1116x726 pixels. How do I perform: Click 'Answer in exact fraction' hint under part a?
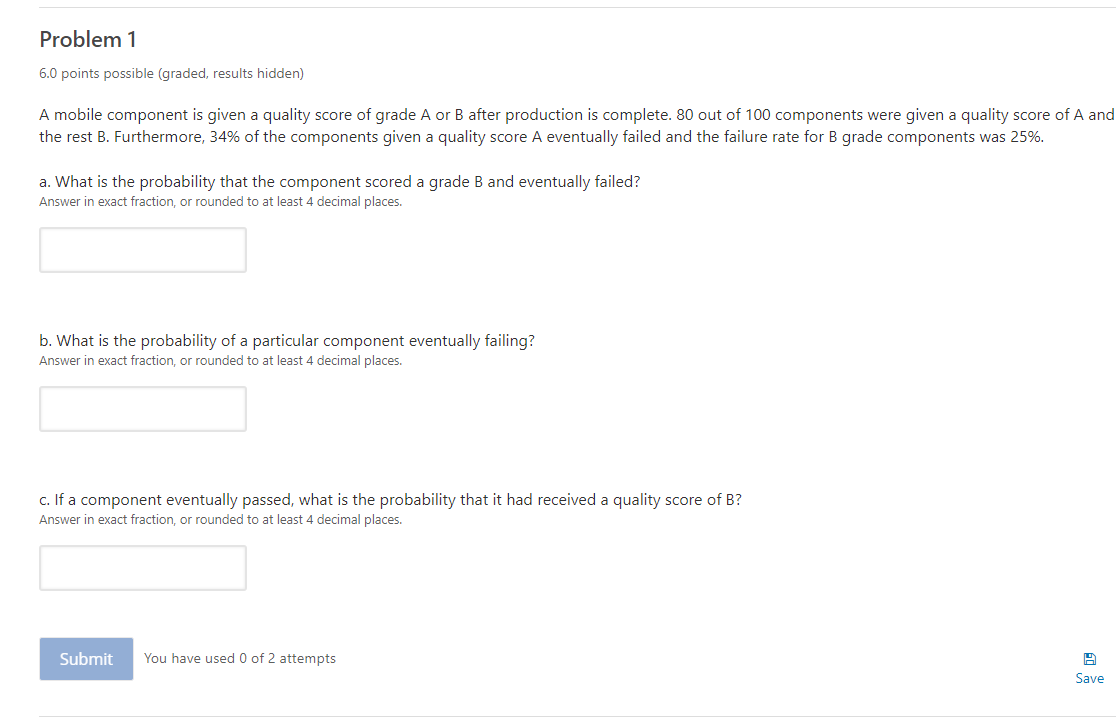(220, 201)
